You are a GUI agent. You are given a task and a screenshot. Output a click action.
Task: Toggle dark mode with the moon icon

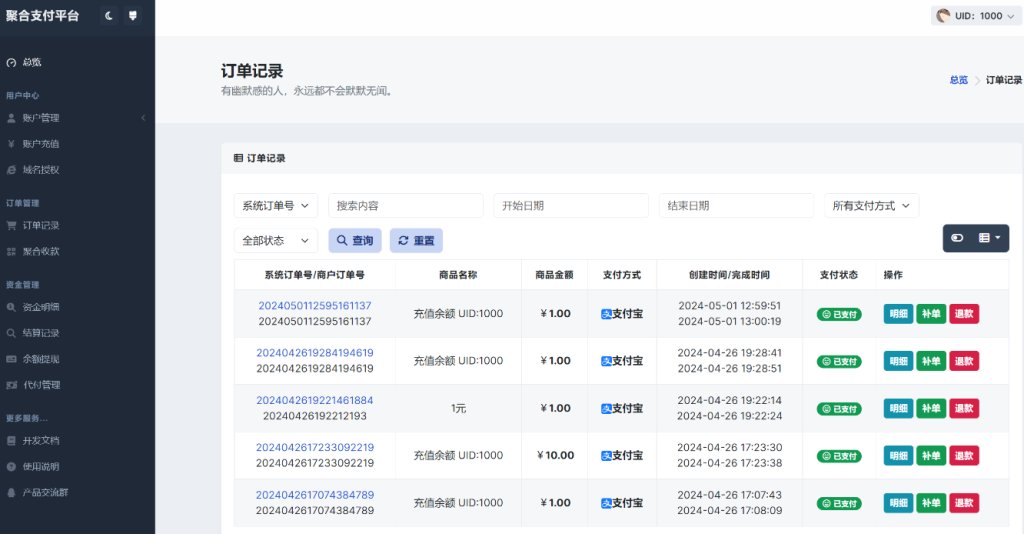(109, 16)
